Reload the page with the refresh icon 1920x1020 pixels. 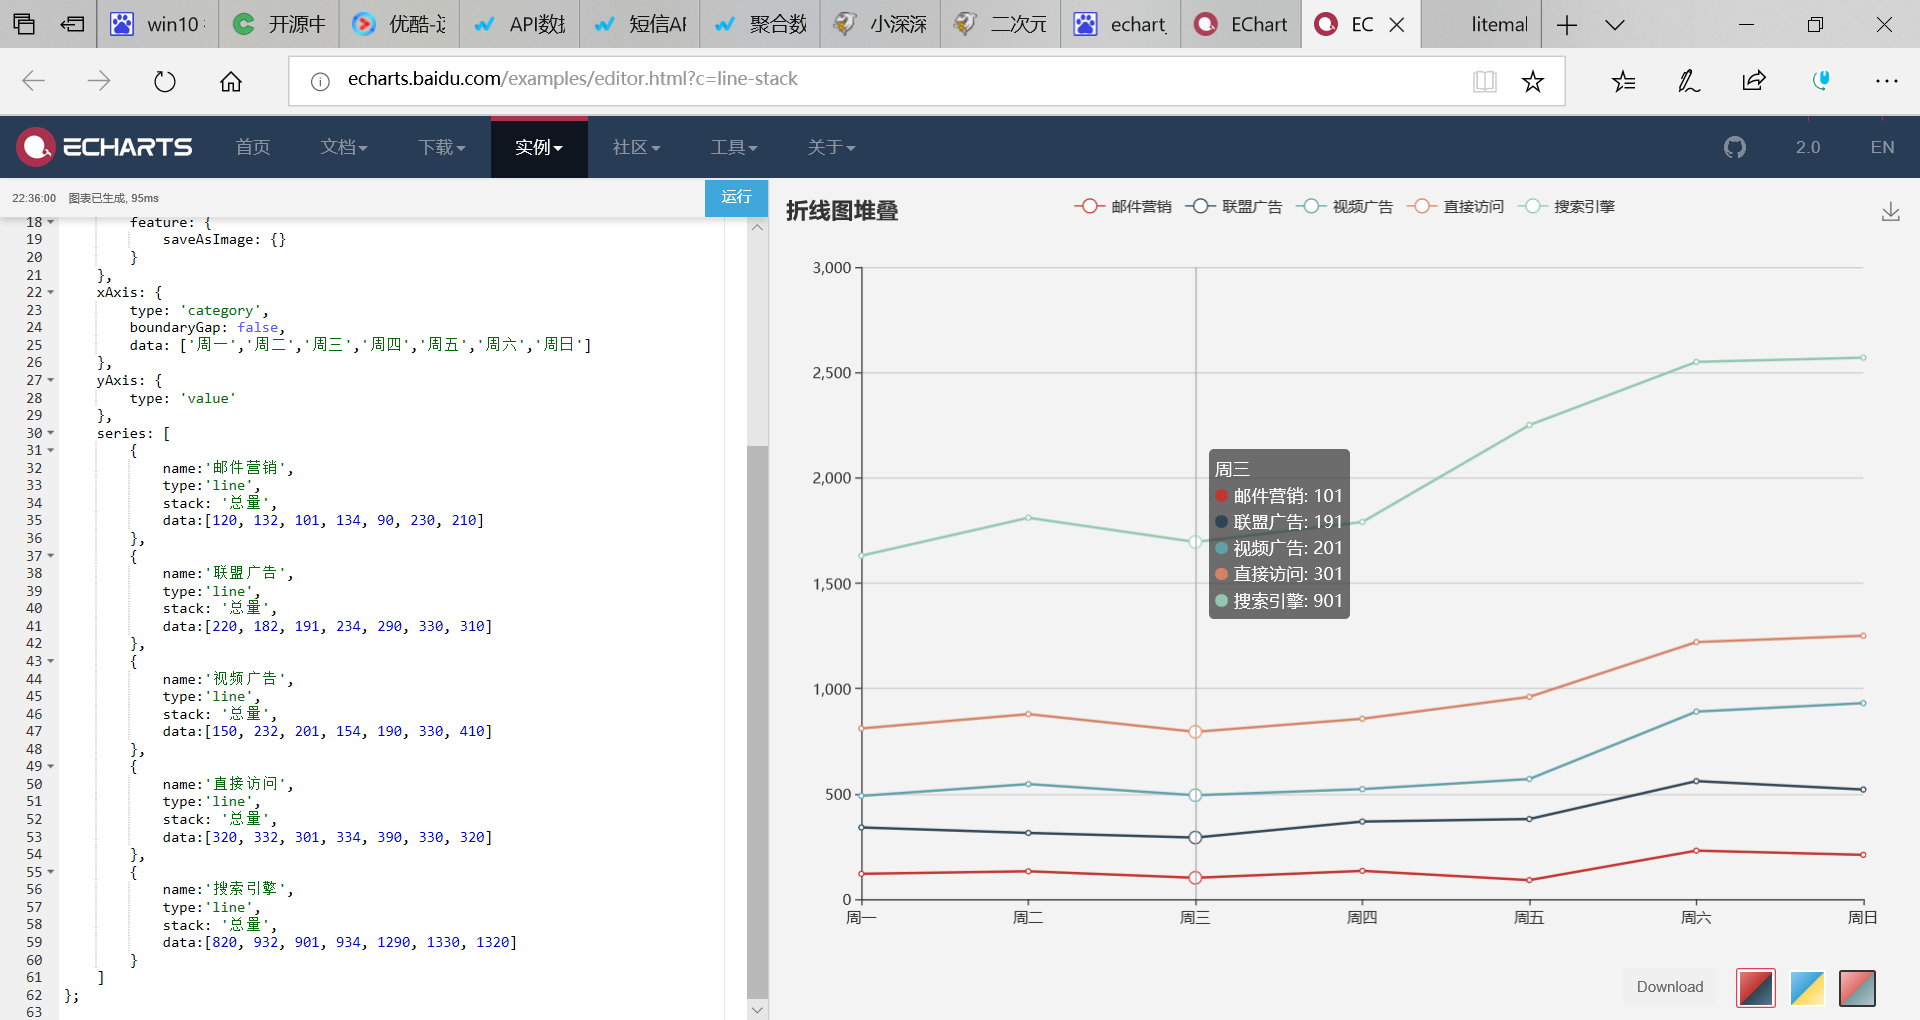164,81
